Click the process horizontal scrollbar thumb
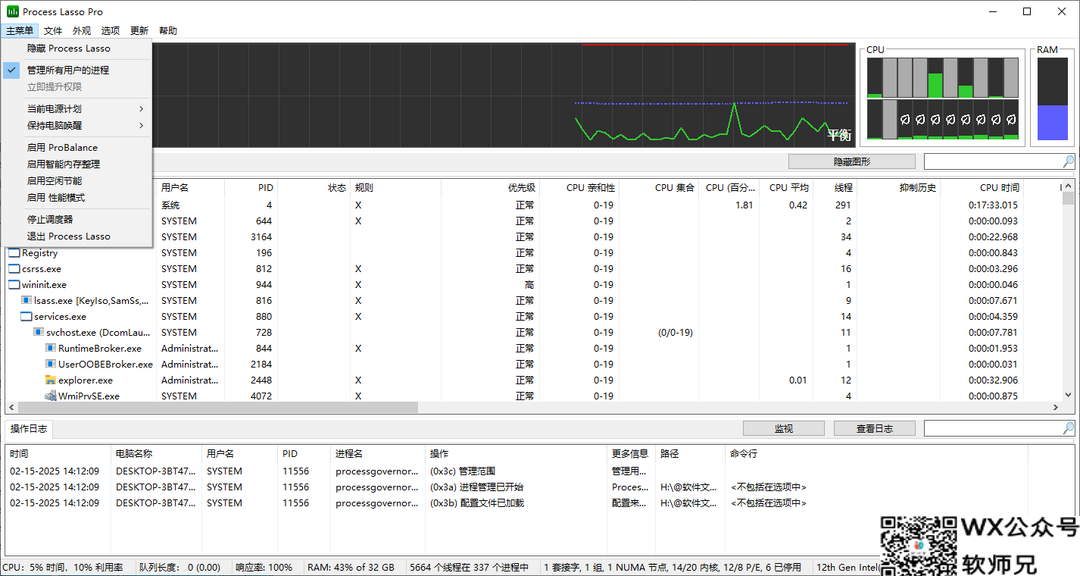Viewport: 1080px width, 576px height. click(x=218, y=407)
